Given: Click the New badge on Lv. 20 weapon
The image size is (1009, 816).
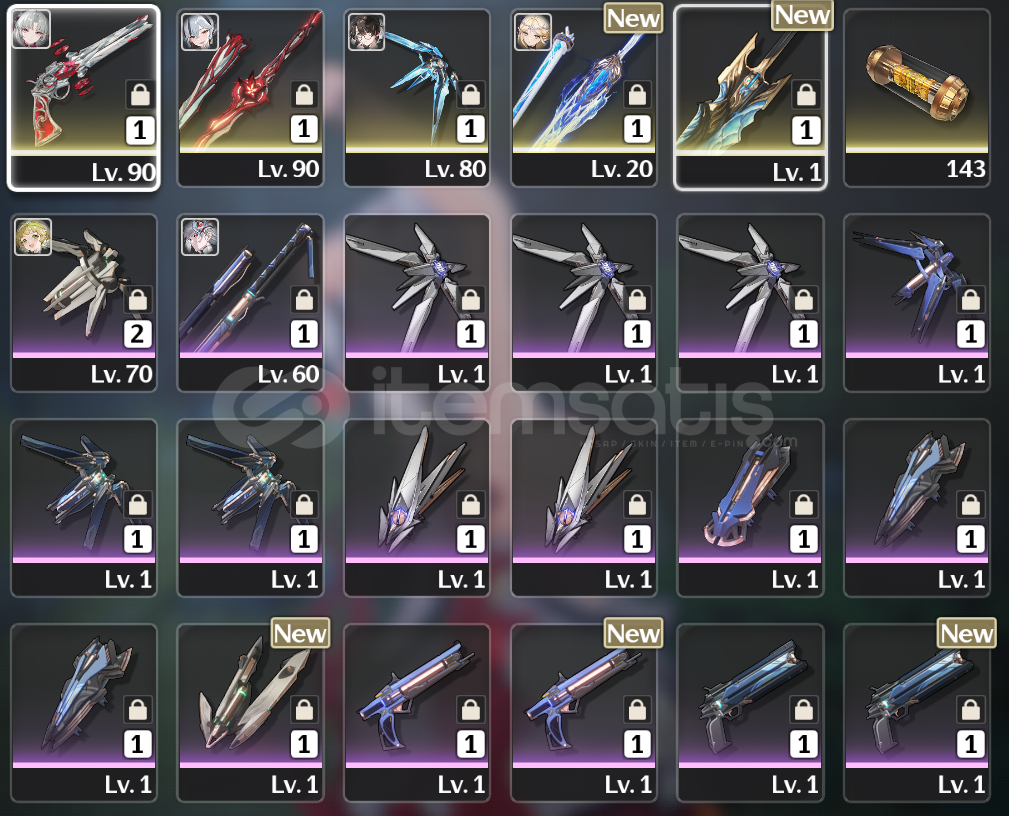Looking at the screenshot, I should coord(633,18).
